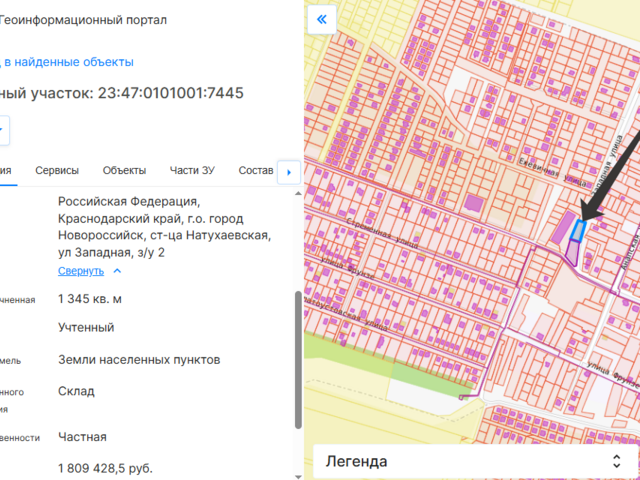The image size is (640, 480).
Task: Select the blue highlighted parcel on the map
Action: [x=577, y=231]
